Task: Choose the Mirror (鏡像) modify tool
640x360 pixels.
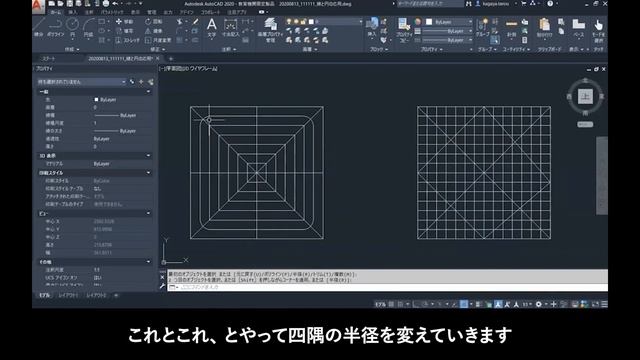Action: [153, 31]
